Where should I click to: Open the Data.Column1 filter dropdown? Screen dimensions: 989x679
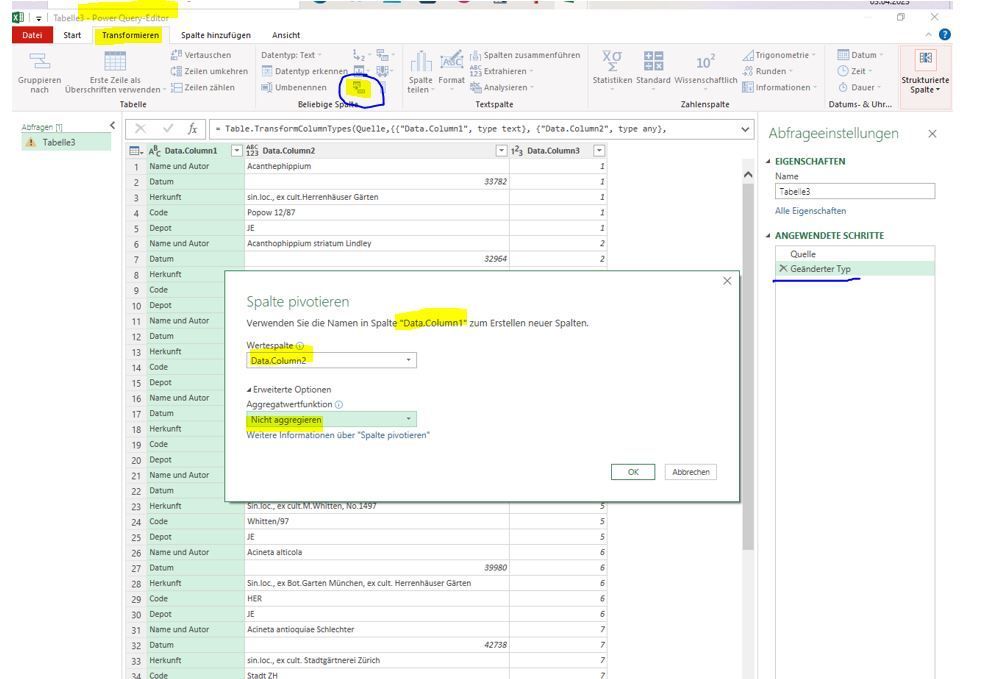point(237,151)
